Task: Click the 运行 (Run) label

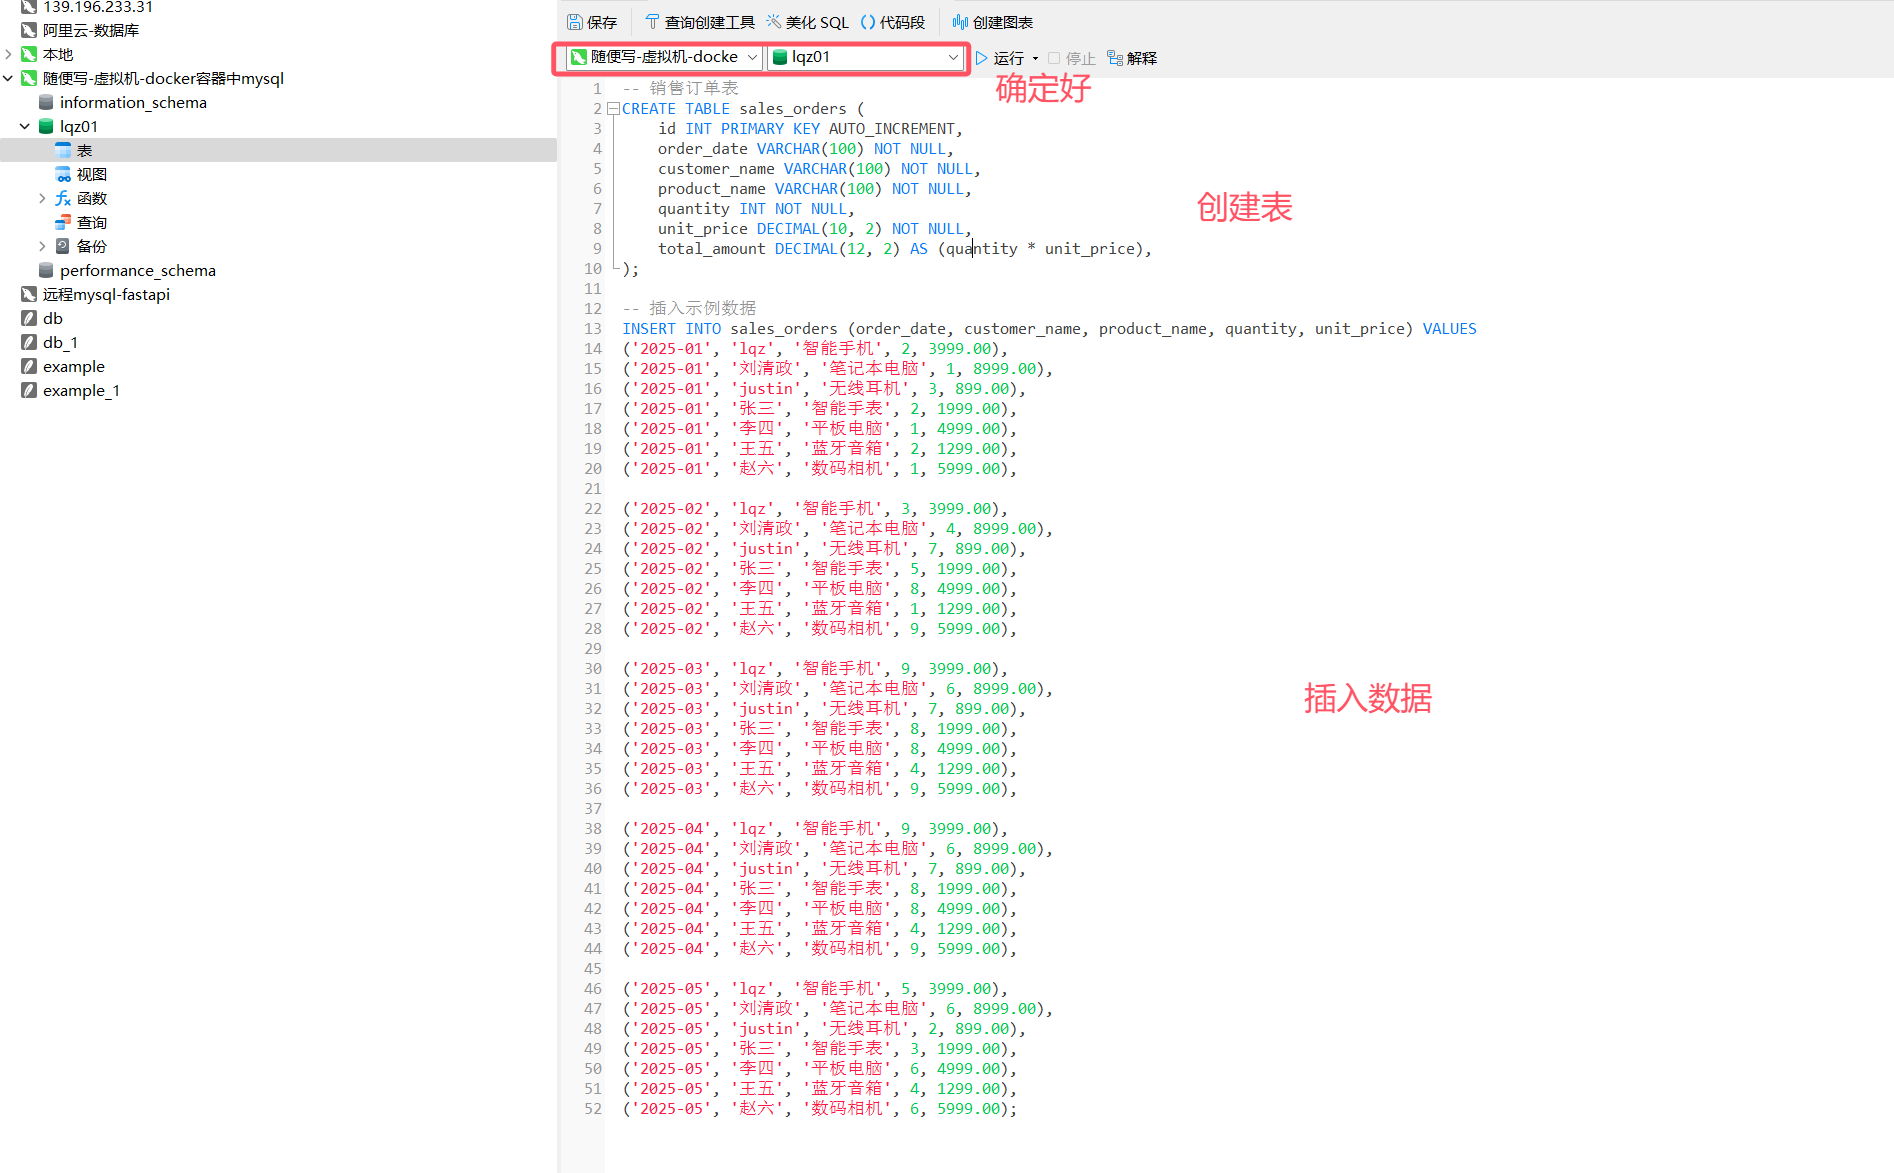Action: point(1008,58)
